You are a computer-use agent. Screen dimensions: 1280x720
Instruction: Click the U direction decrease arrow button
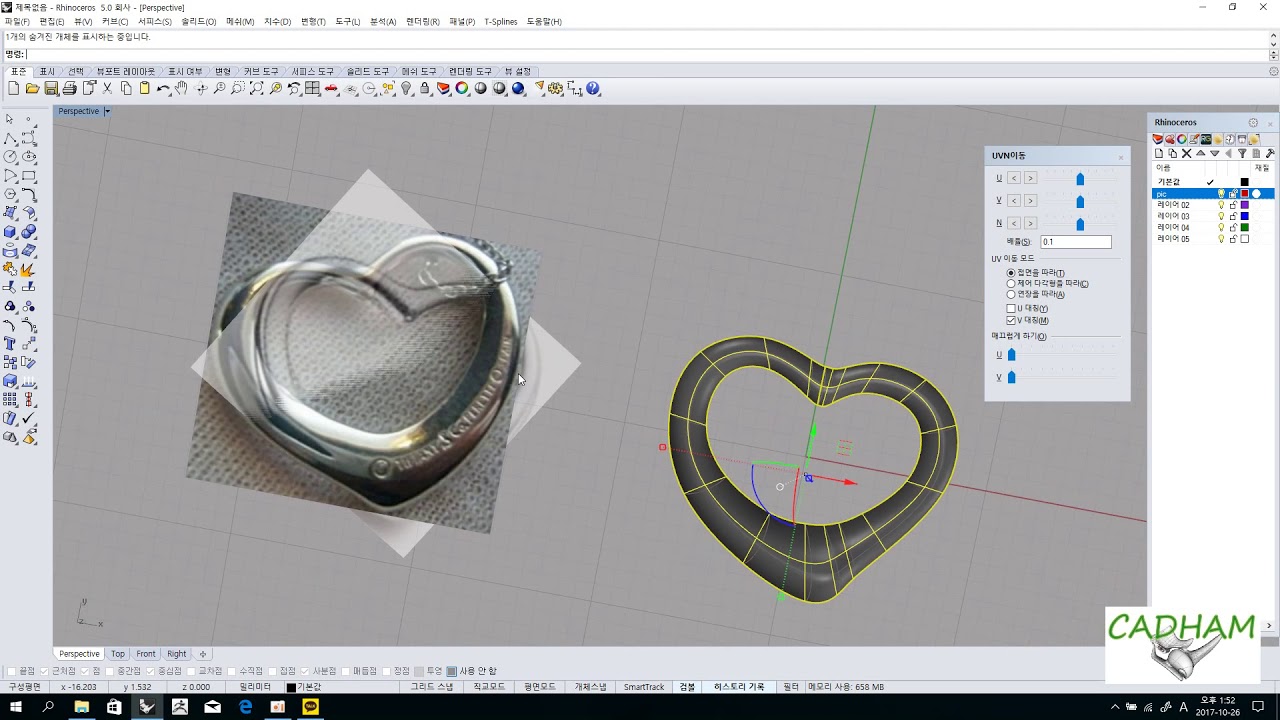tap(1014, 178)
